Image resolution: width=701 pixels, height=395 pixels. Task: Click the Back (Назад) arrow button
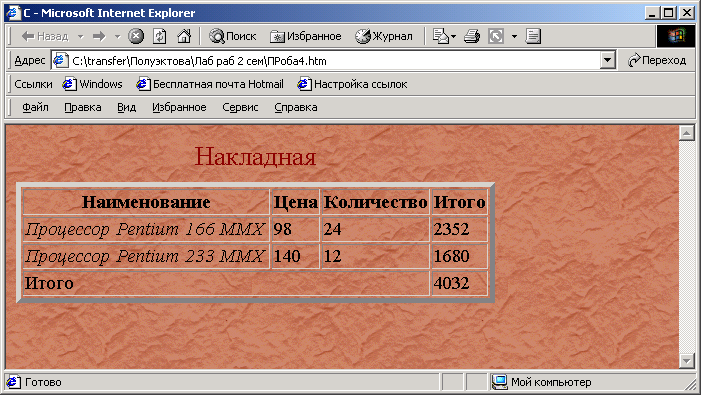pos(45,36)
